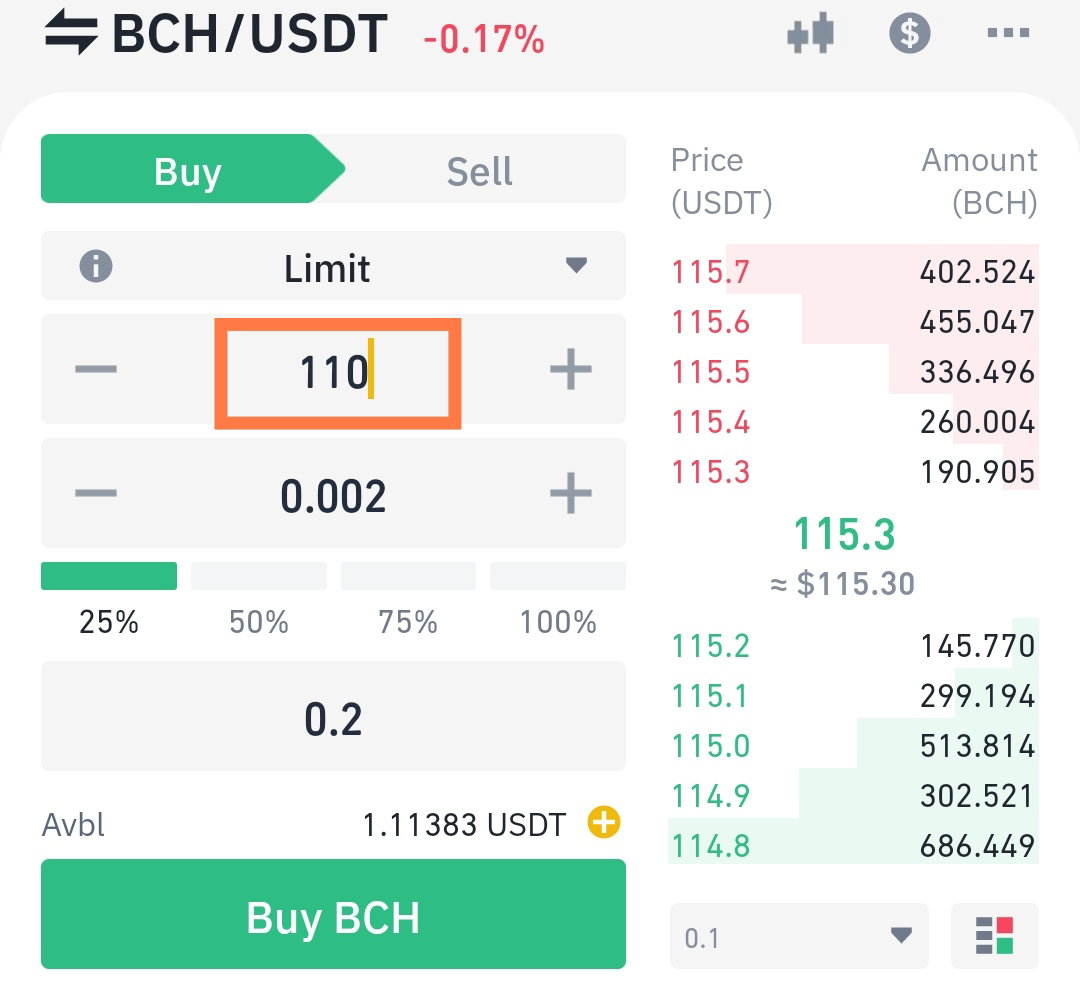Tap the swap pair arrows icon
The width and height of the screenshot is (1080, 1006).
pyautogui.click(x=71, y=32)
